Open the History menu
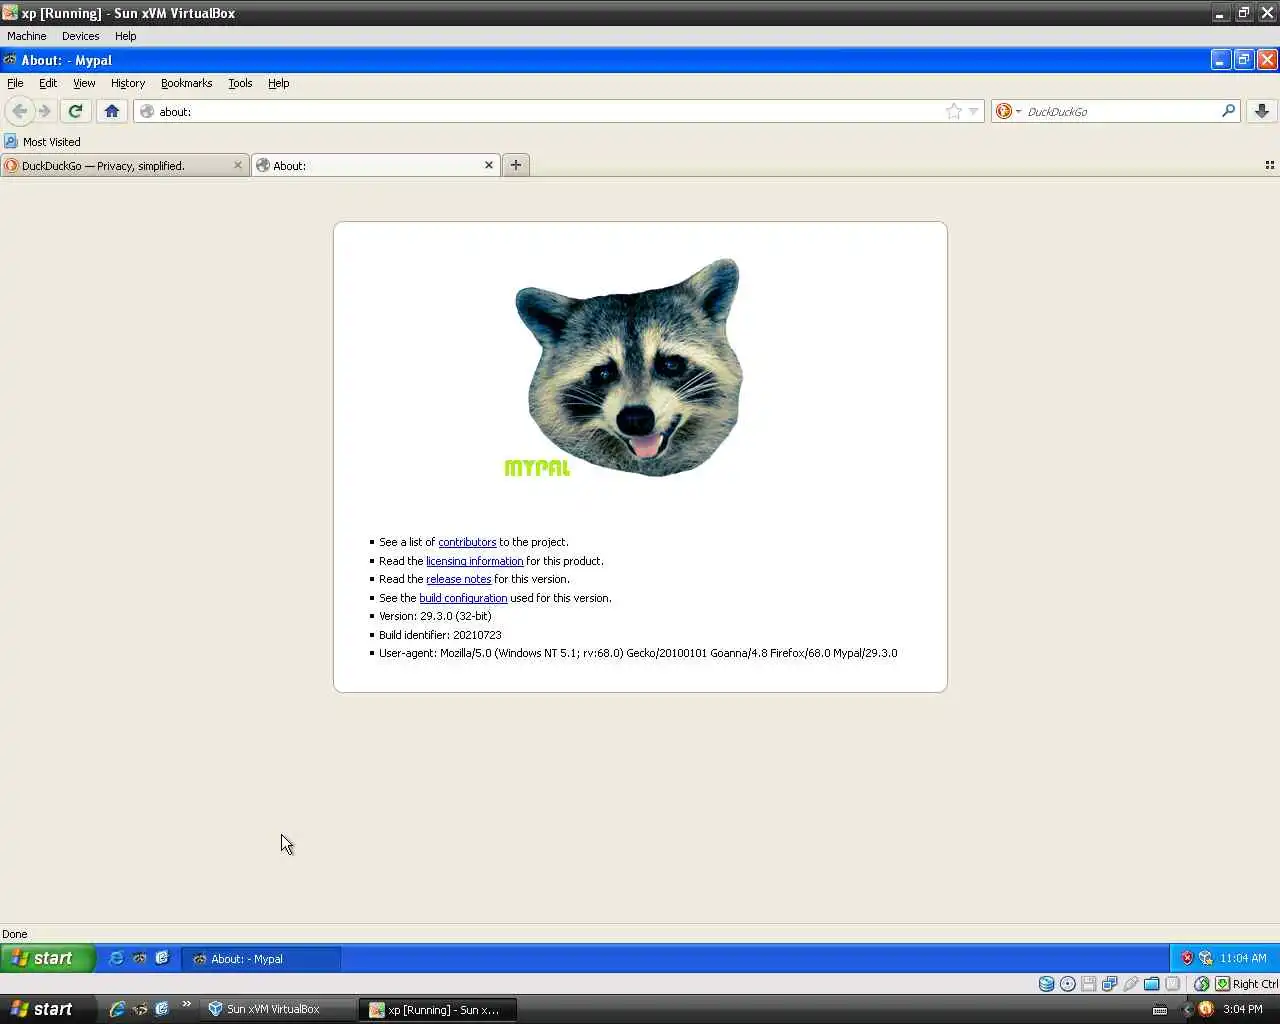This screenshot has height=1024, width=1280. coord(128,83)
